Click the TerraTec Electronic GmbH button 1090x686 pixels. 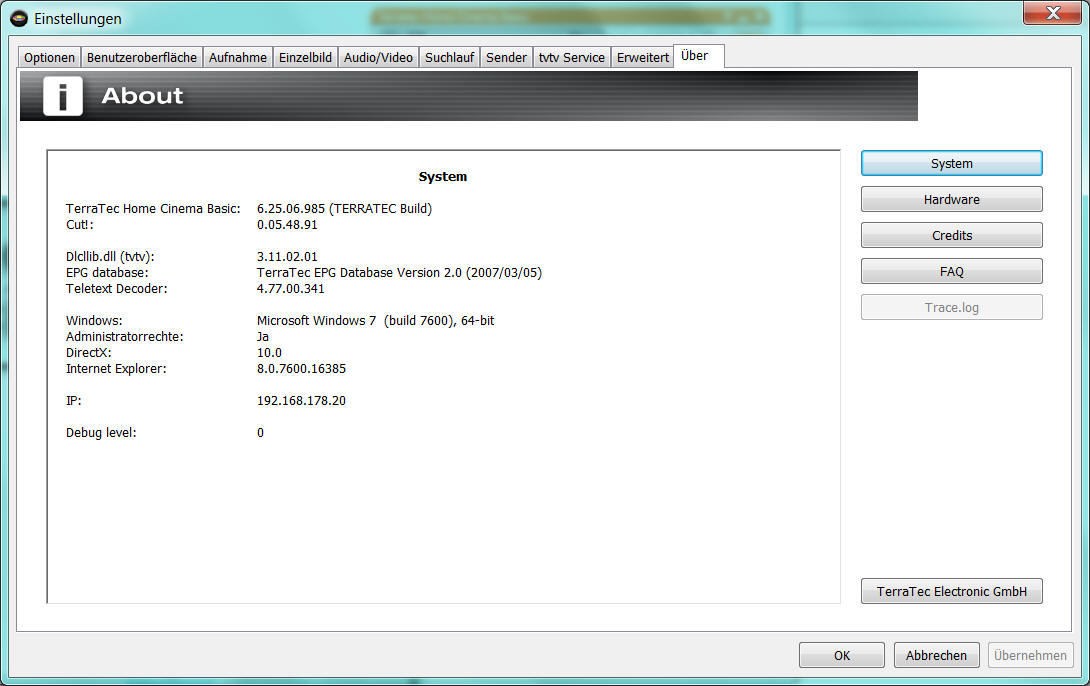pos(952,591)
